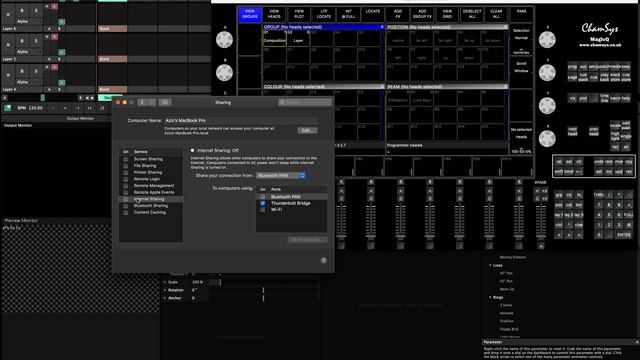The height and width of the screenshot is (360, 640).
Task: Click the MagicQ out key
Action: (x=583, y=67)
